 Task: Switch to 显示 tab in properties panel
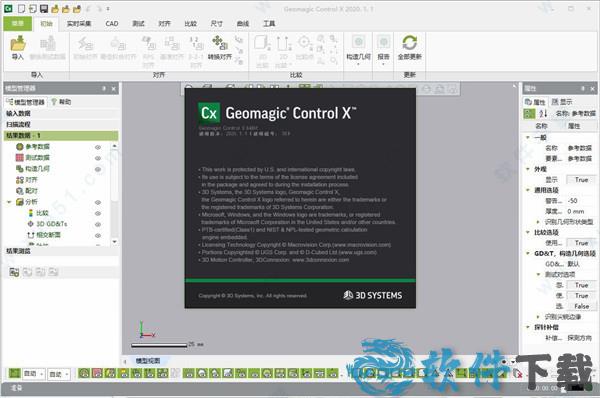562,102
